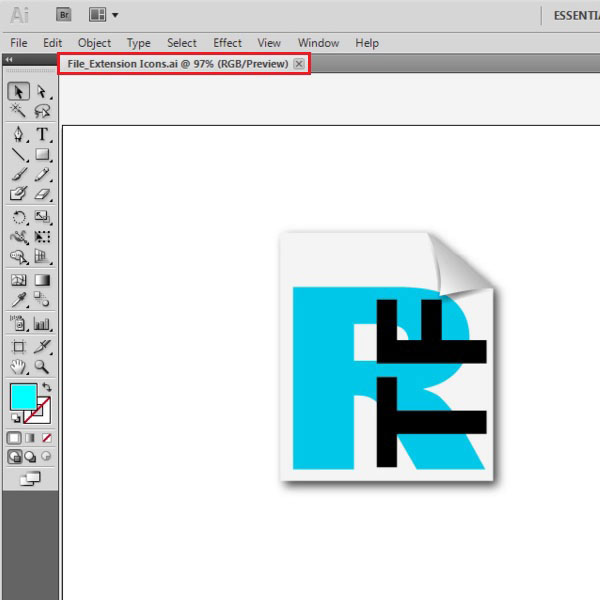Open the Type menu
The width and height of the screenshot is (600, 600).
pyautogui.click(x=139, y=43)
